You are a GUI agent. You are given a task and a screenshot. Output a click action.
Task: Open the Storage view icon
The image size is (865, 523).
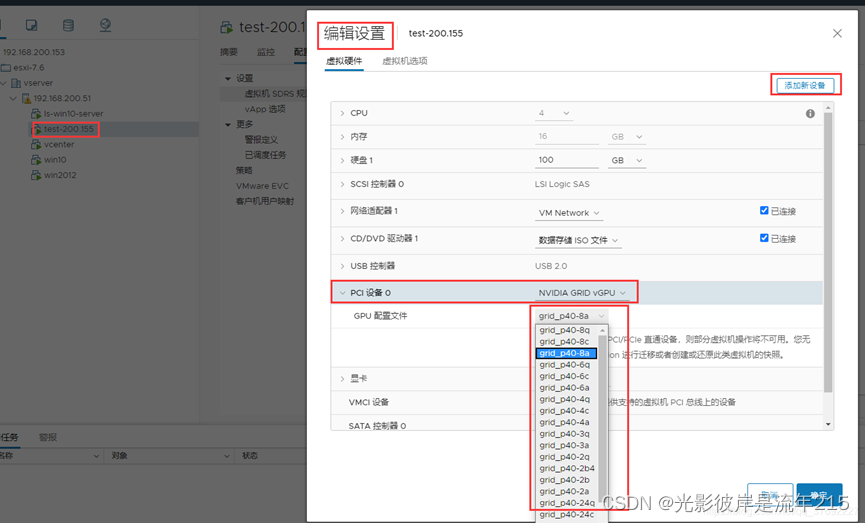[68, 25]
